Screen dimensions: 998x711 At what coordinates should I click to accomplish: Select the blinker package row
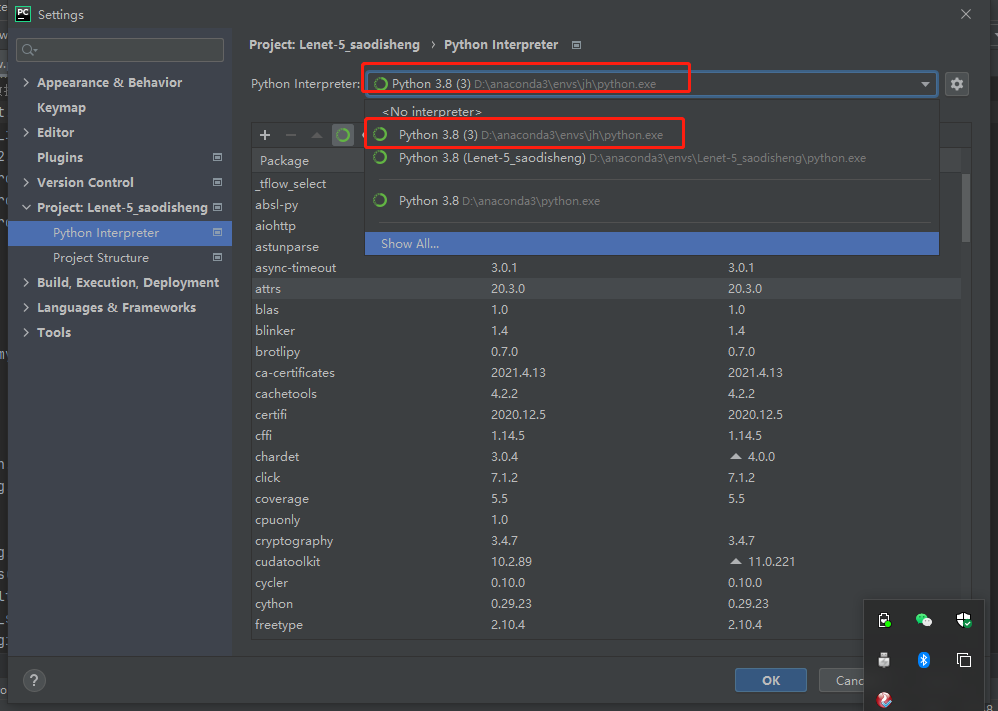pos(607,330)
